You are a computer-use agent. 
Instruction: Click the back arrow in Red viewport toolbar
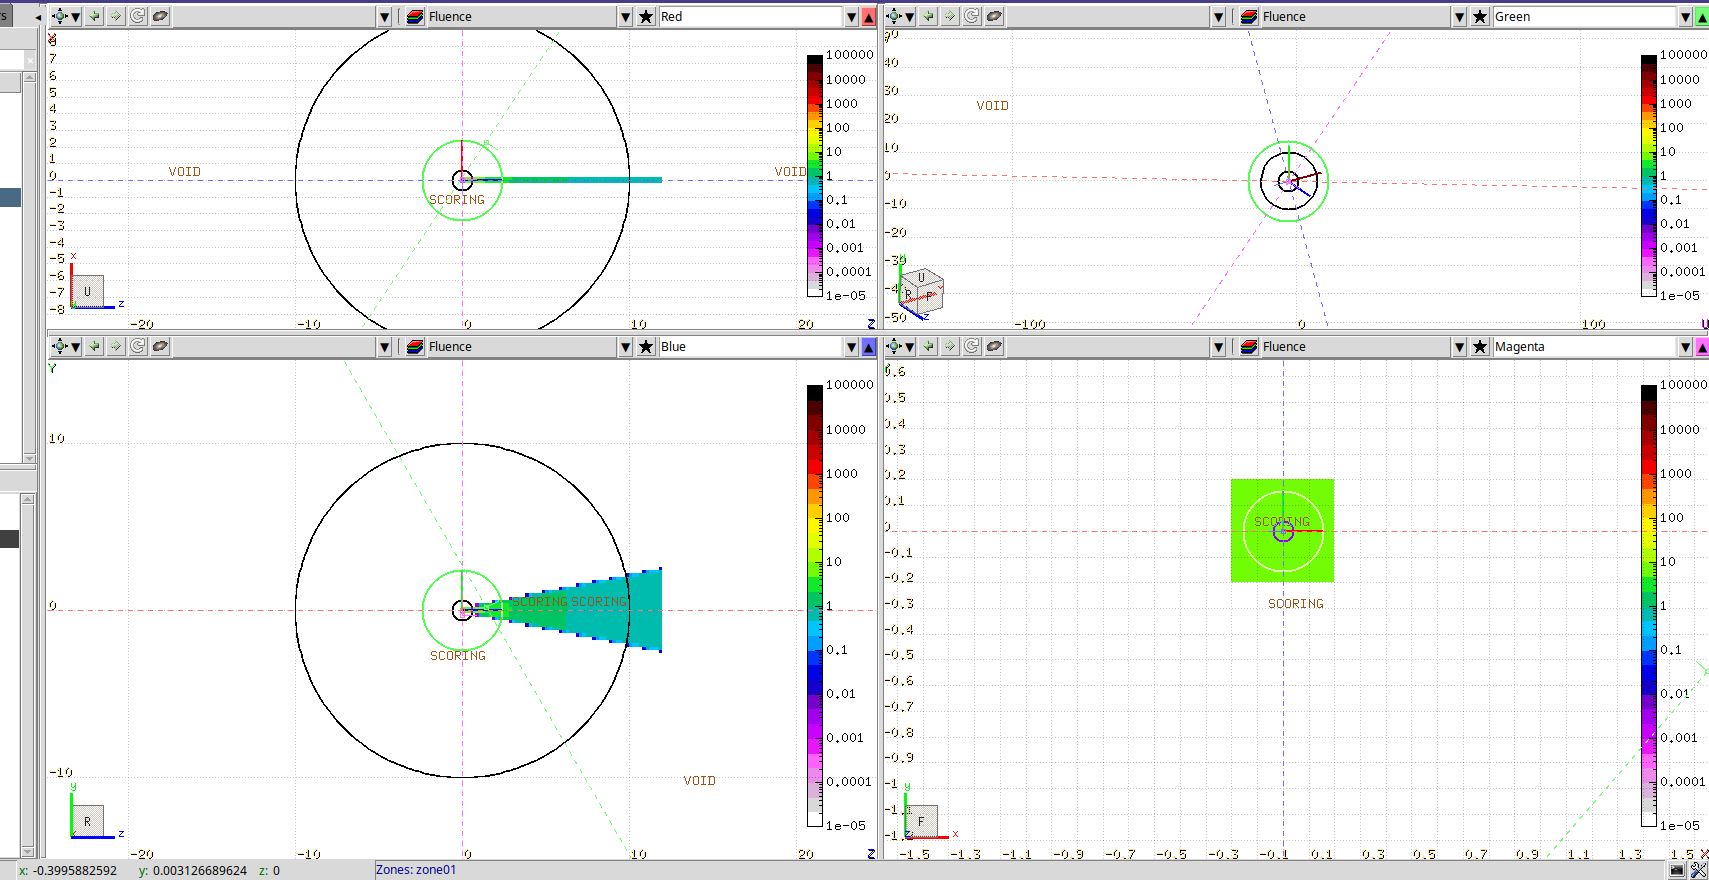click(x=94, y=16)
